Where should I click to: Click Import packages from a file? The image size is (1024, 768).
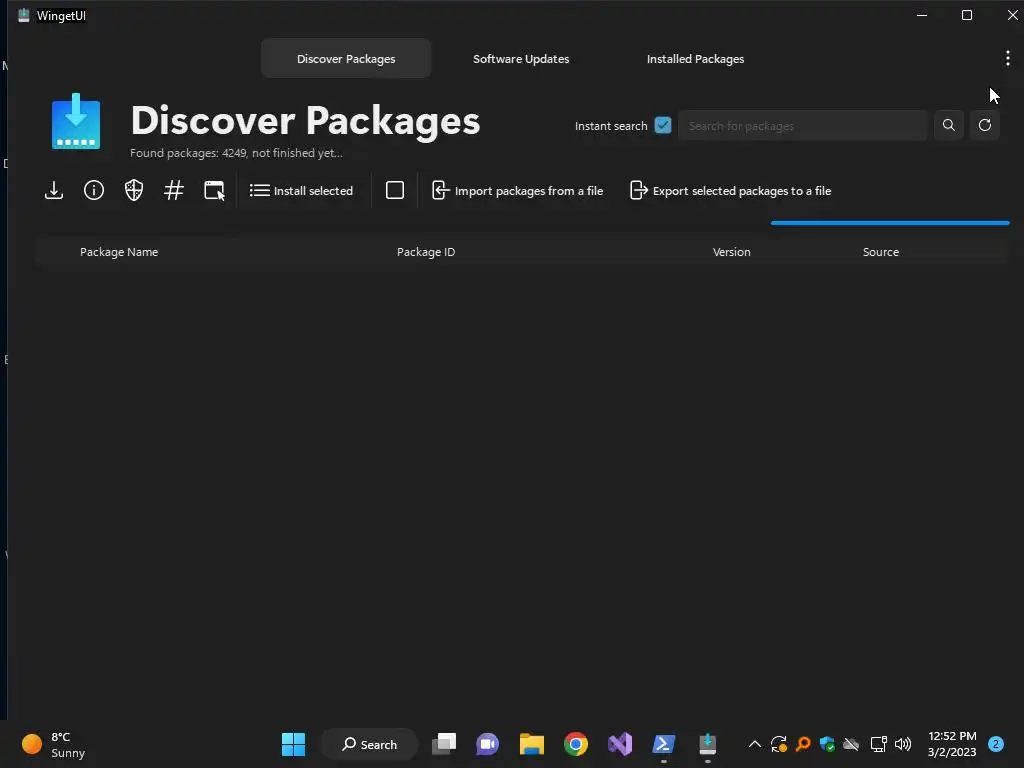coord(517,191)
